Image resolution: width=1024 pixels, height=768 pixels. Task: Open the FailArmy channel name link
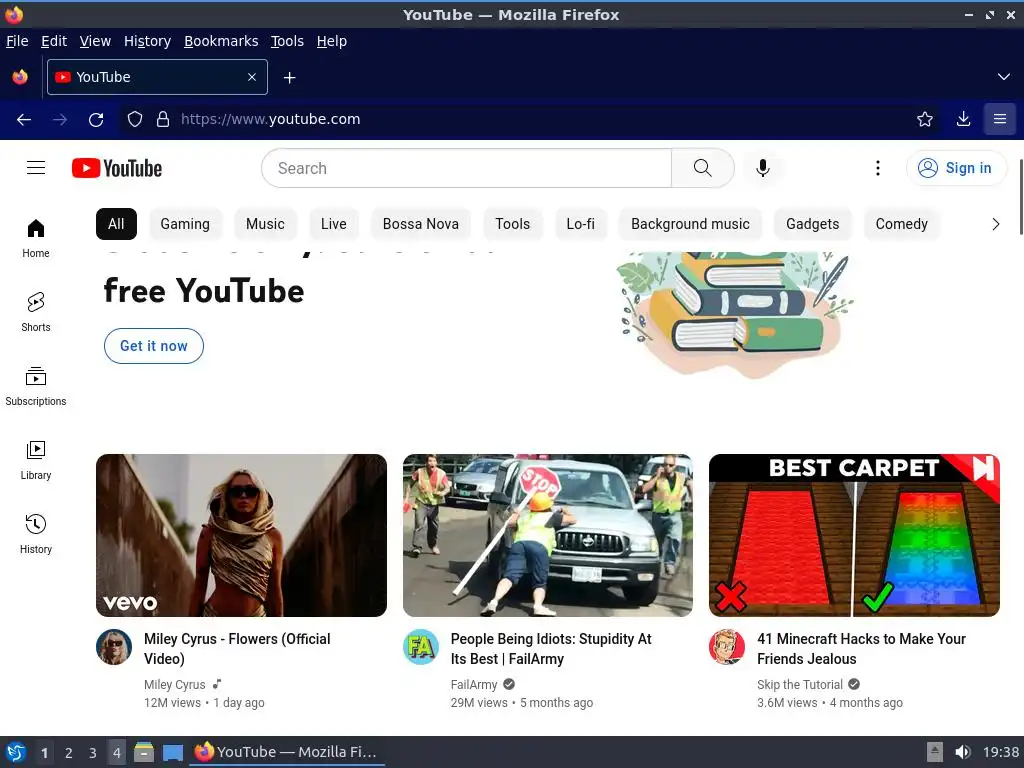click(474, 684)
